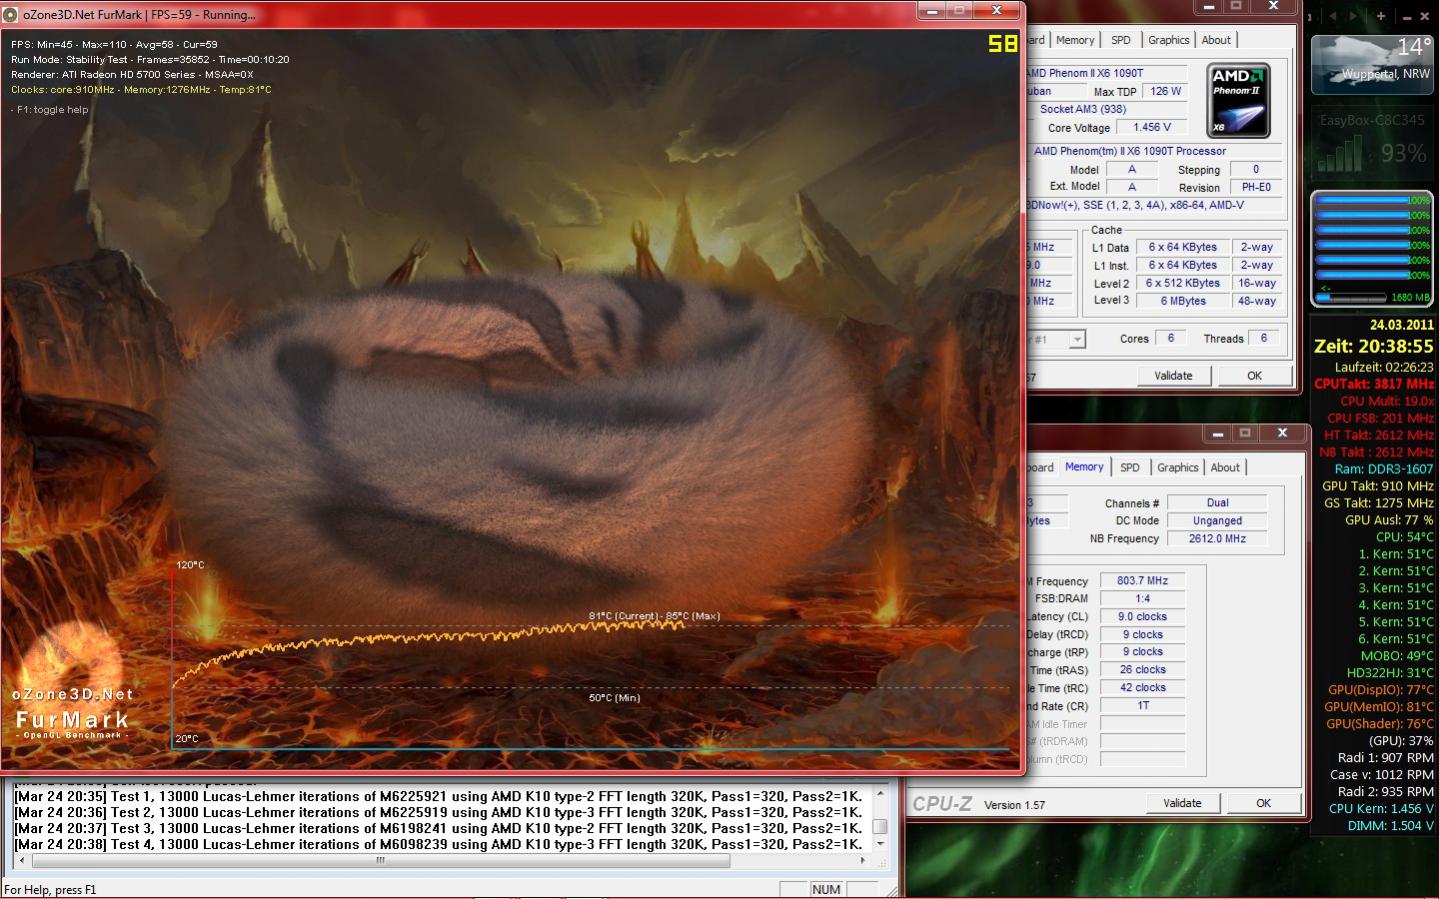This screenshot has height=899, width=1439.
Task: Close the gadget sidebar with its X icon
Action: 1427,16
